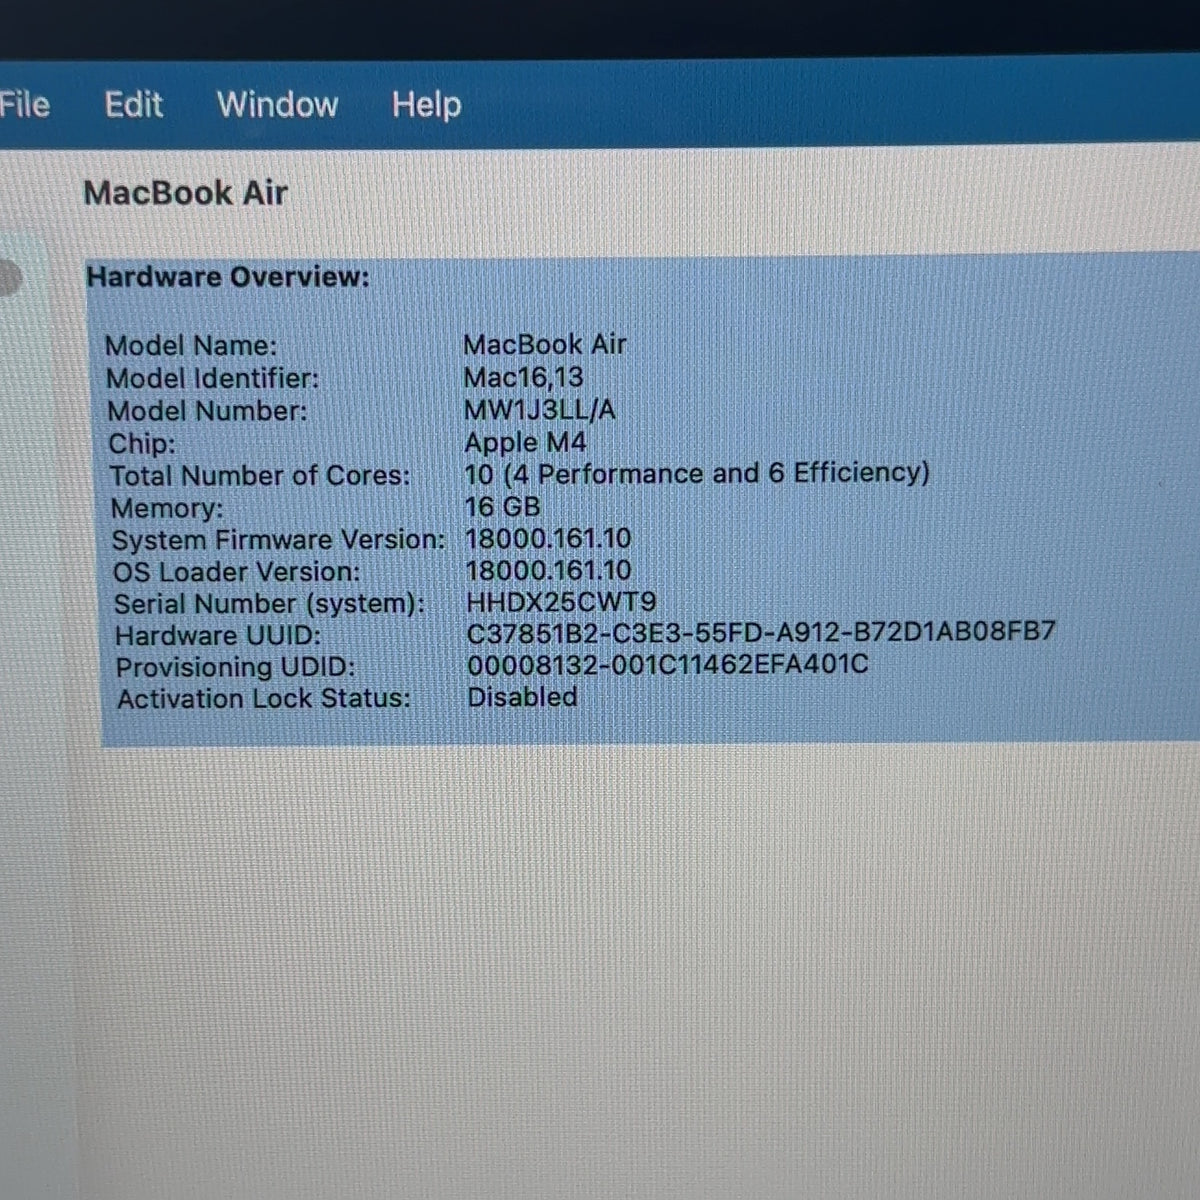Click the Activation Lock Status Disabled value
This screenshot has width=1200, height=1200.
523,697
